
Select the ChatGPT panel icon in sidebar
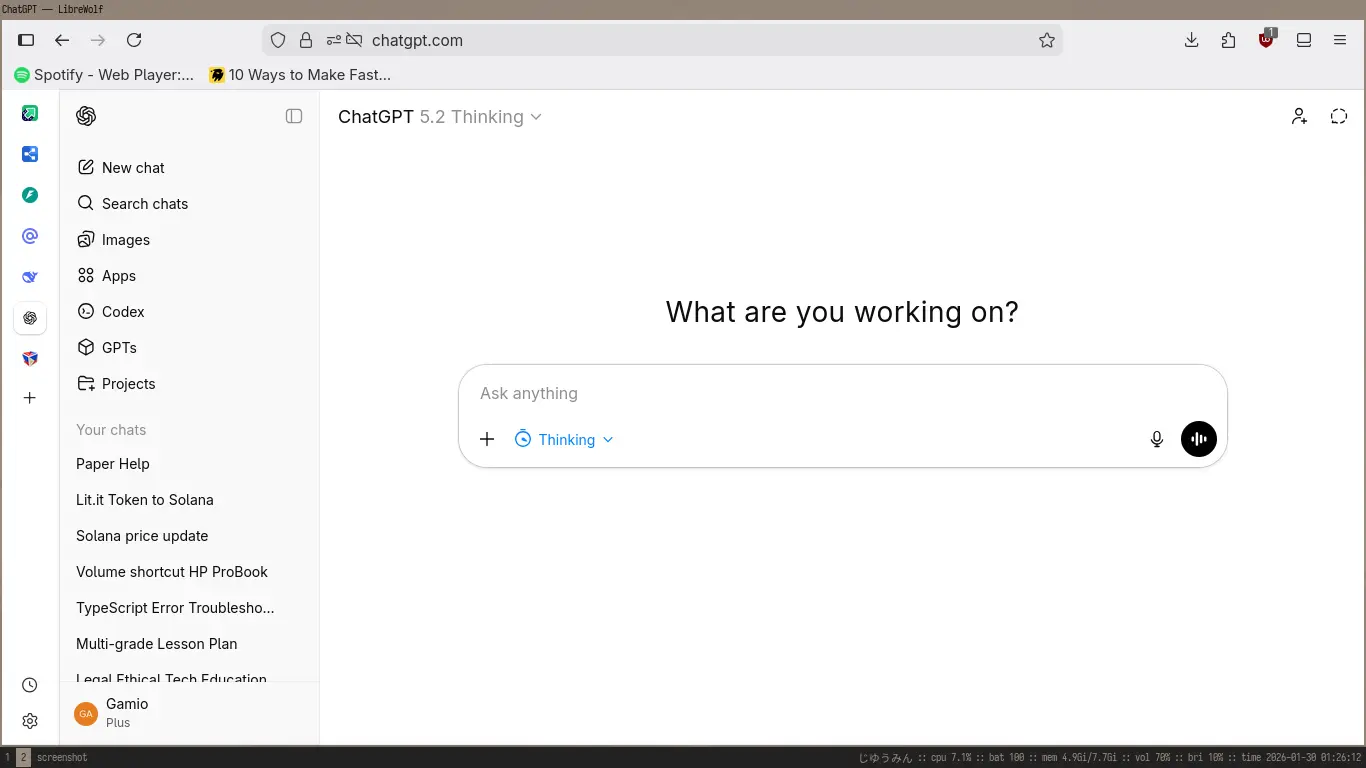[x=30, y=318]
